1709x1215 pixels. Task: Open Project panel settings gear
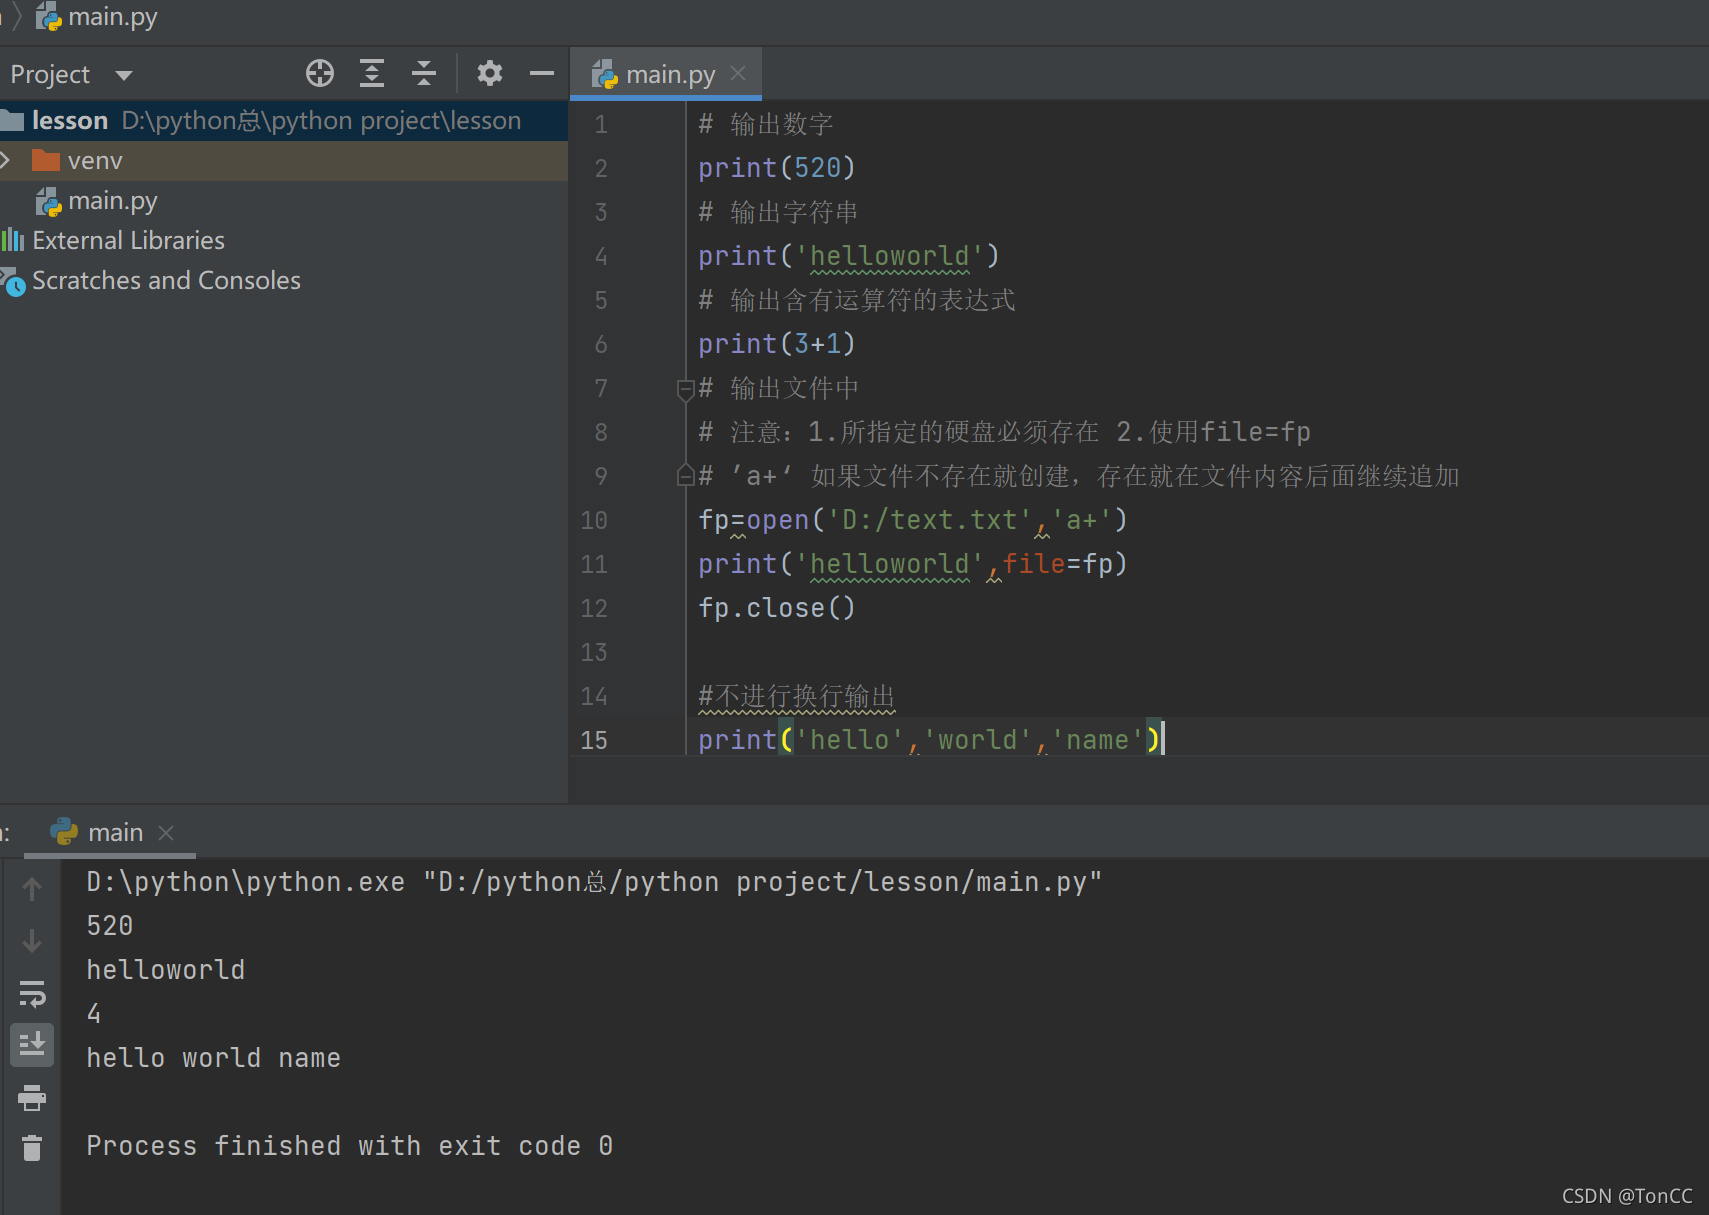[490, 73]
